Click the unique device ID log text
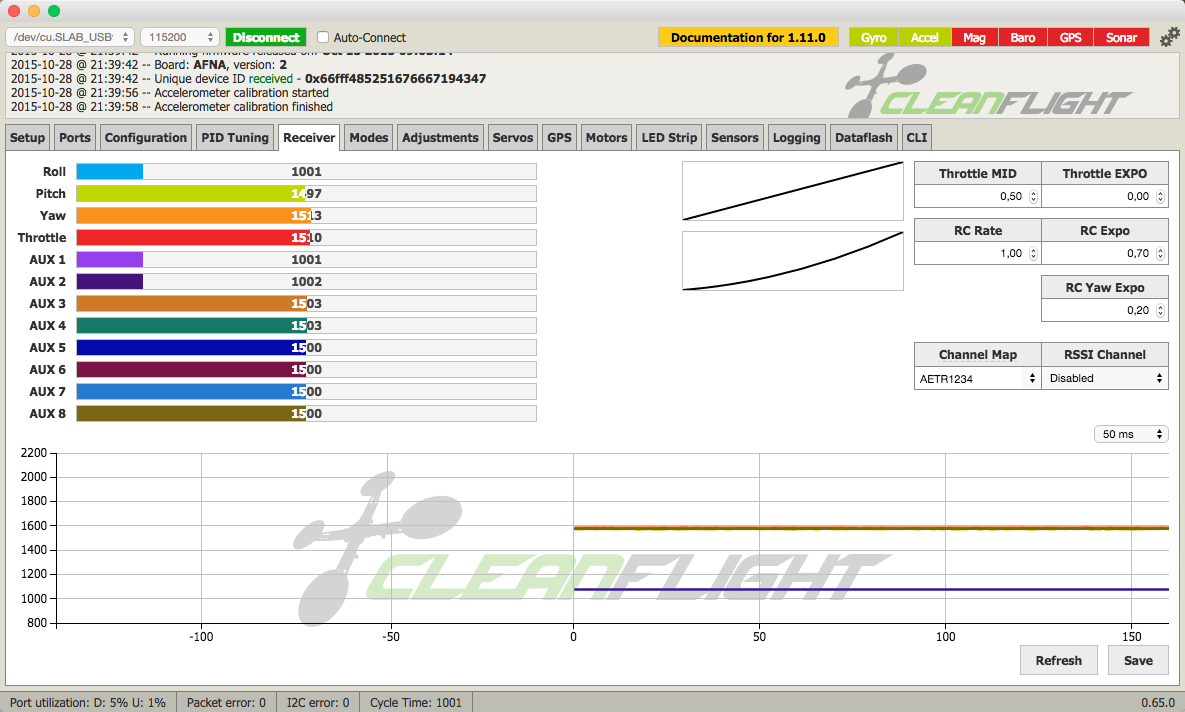Screen dimensions: 1185x712 pyautogui.click(x=249, y=79)
